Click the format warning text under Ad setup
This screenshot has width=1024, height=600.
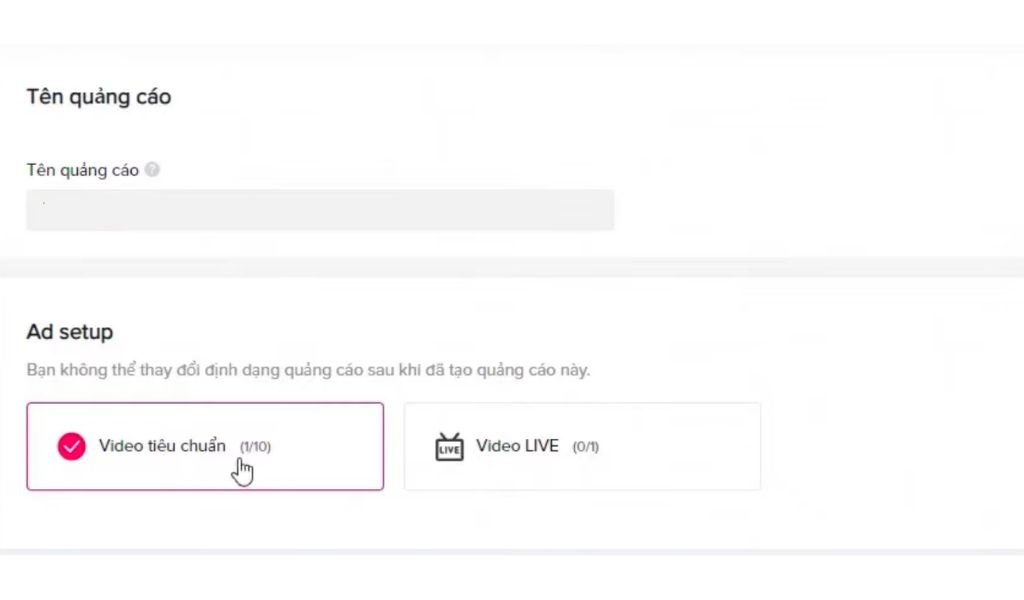tap(308, 369)
